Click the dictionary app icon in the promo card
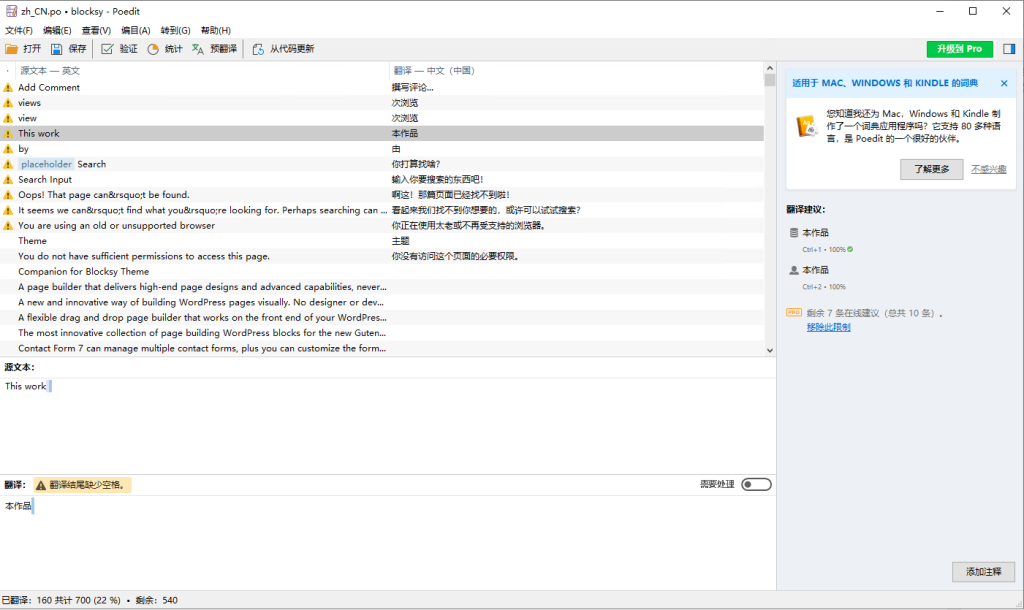The height and width of the screenshot is (610, 1024). (807, 125)
